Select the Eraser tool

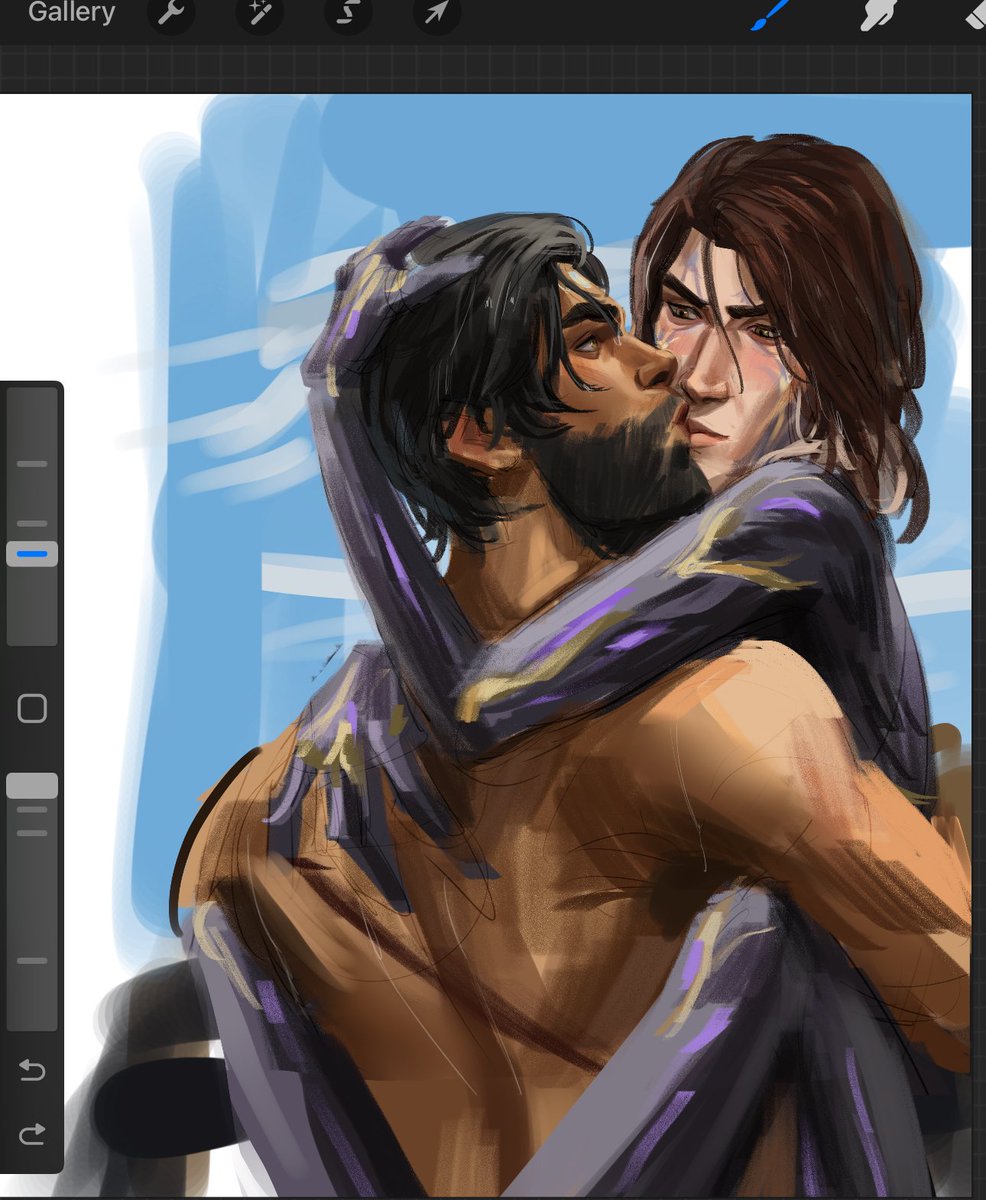974,13
